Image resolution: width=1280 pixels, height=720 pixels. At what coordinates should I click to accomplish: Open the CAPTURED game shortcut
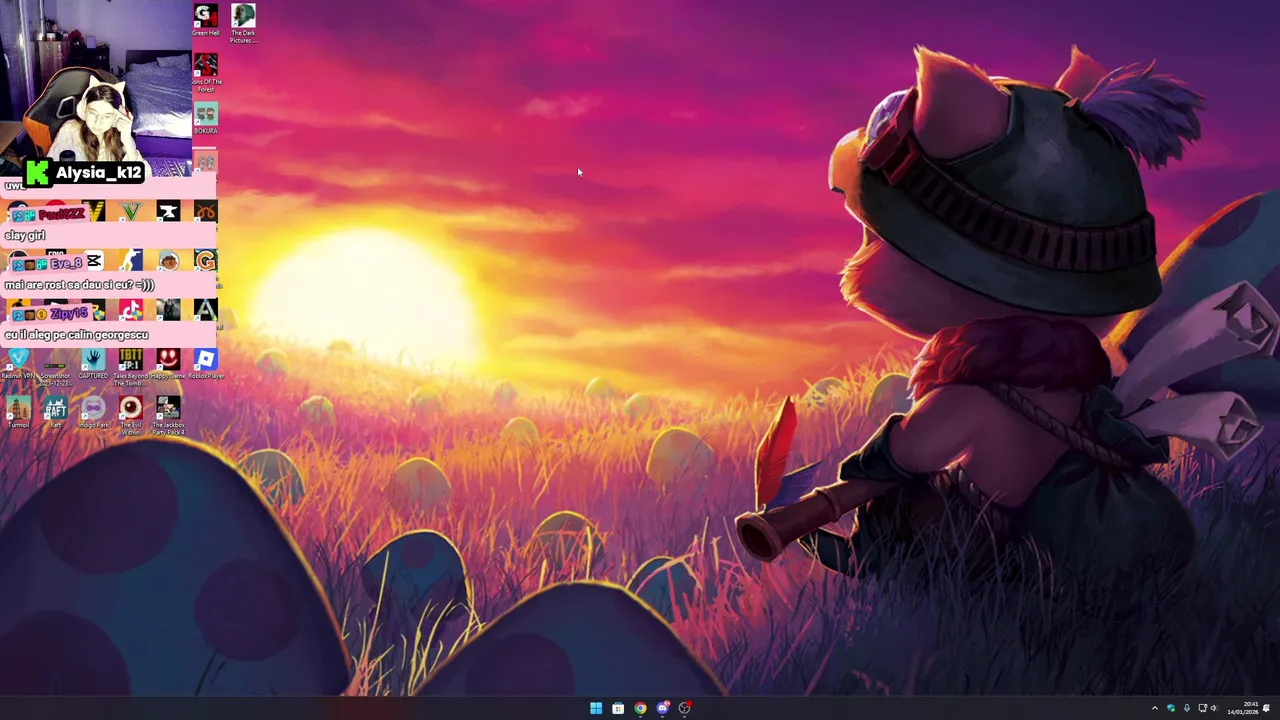click(x=93, y=365)
